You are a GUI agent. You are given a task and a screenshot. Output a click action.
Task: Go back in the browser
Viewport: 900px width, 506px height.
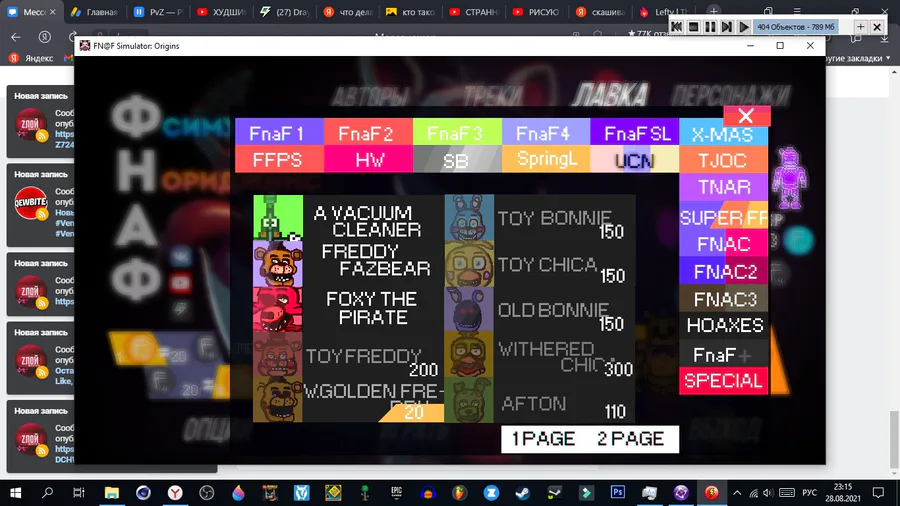15,37
